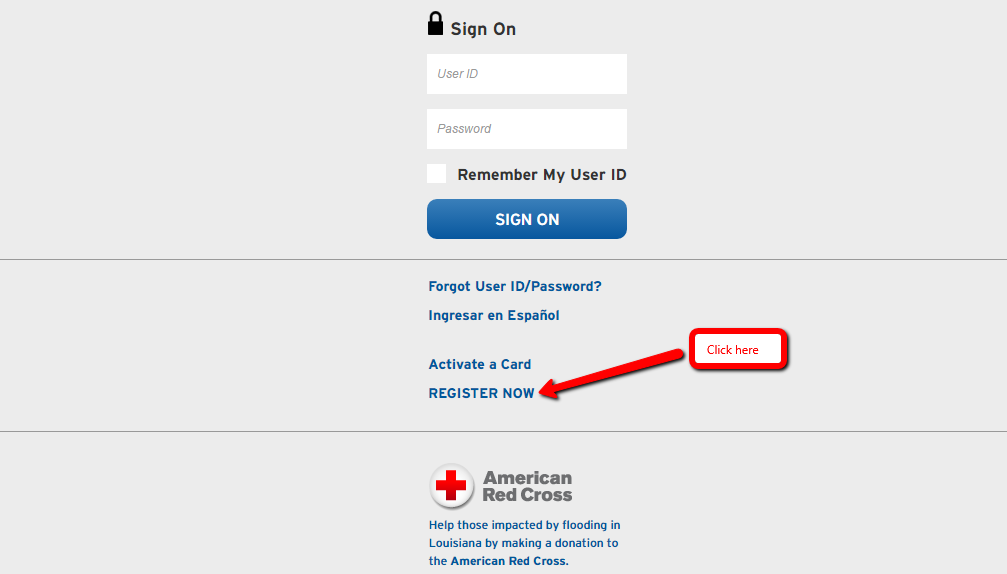This screenshot has height=574, width=1007.
Task: Click the 'Click here' text inside callout
Action: pos(733,350)
